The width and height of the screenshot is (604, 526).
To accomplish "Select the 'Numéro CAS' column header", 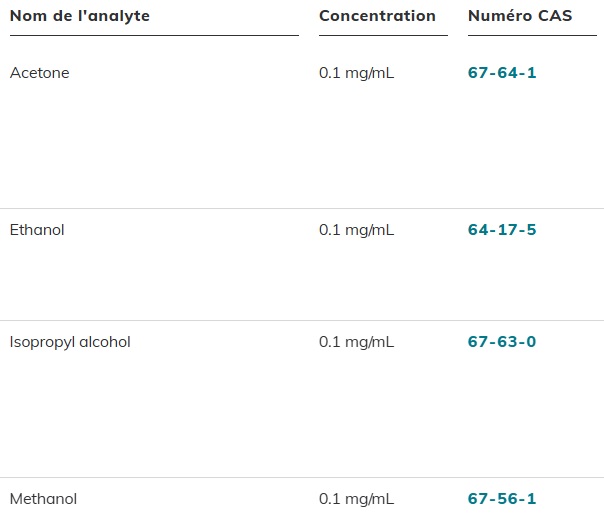I will [x=520, y=16].
